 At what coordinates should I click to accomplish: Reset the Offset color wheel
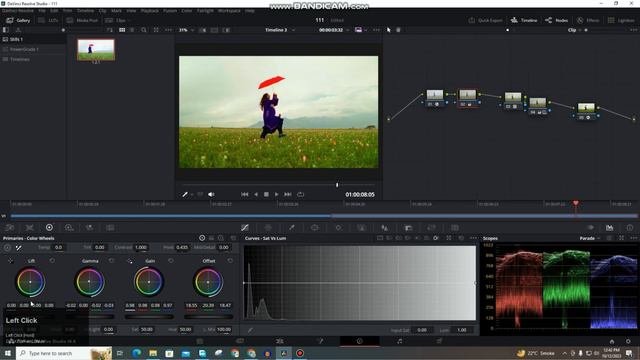coord(230,260)
